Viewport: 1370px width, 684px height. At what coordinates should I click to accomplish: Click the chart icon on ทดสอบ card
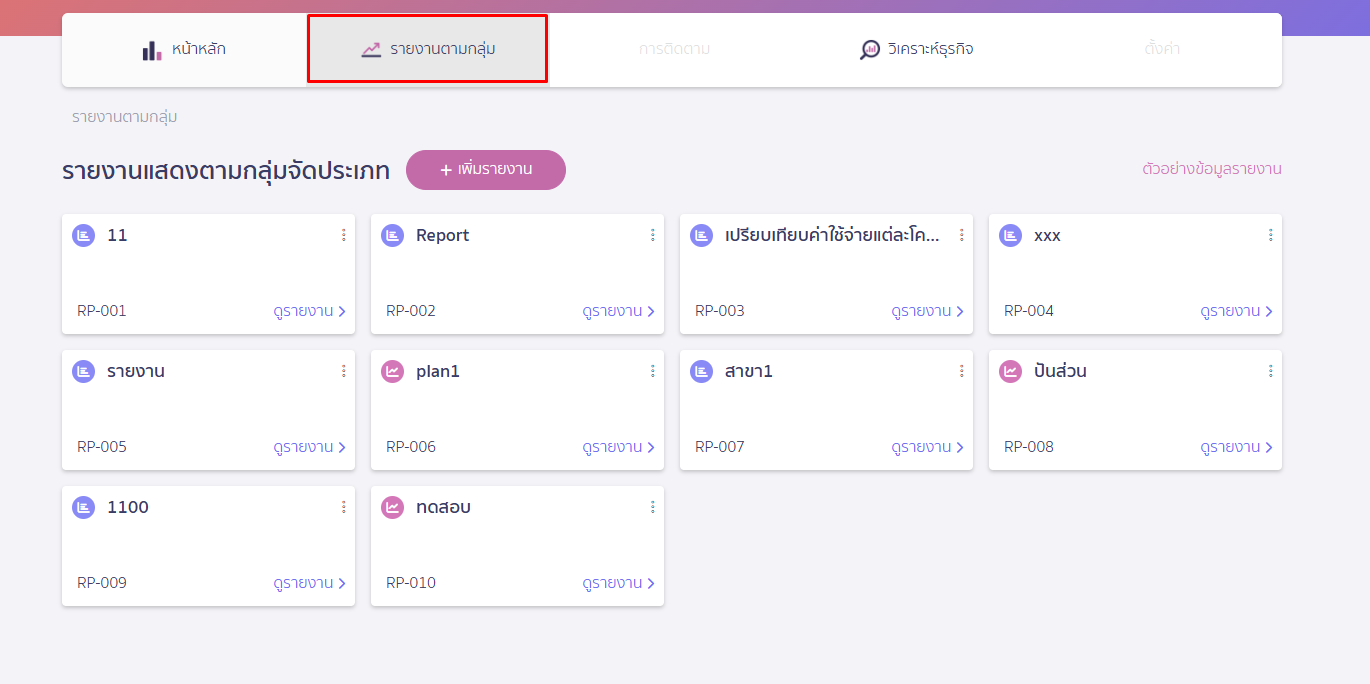[392, 507]
